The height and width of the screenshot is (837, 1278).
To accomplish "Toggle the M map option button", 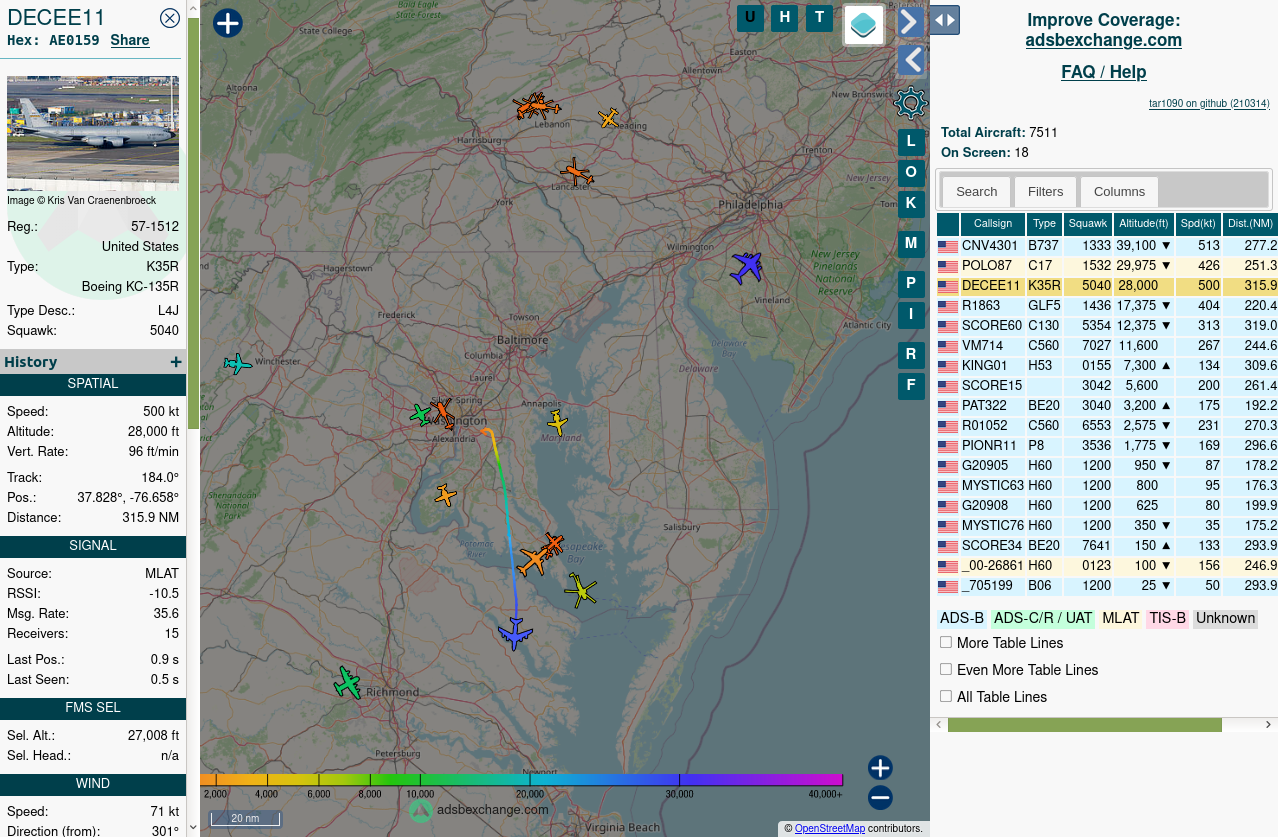I will tap(911, 244).
